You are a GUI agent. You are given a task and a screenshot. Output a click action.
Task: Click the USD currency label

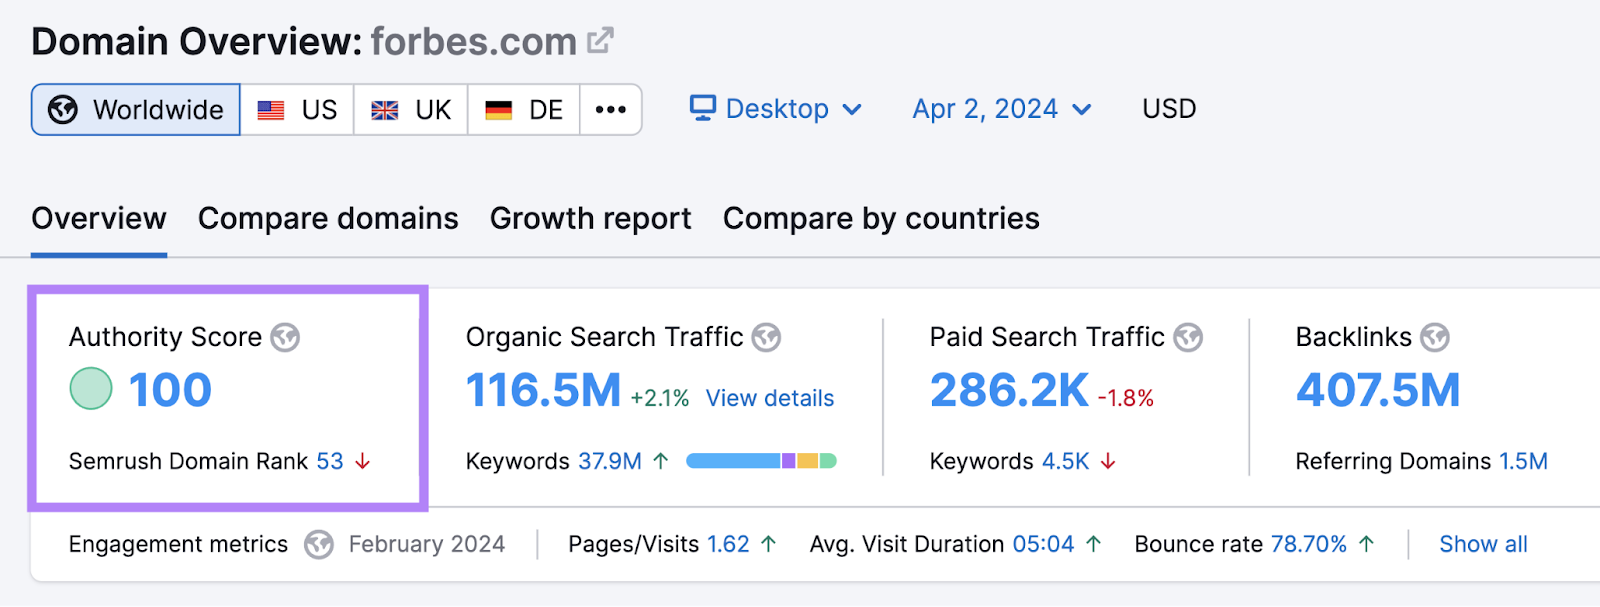(x=1169, y=108)
